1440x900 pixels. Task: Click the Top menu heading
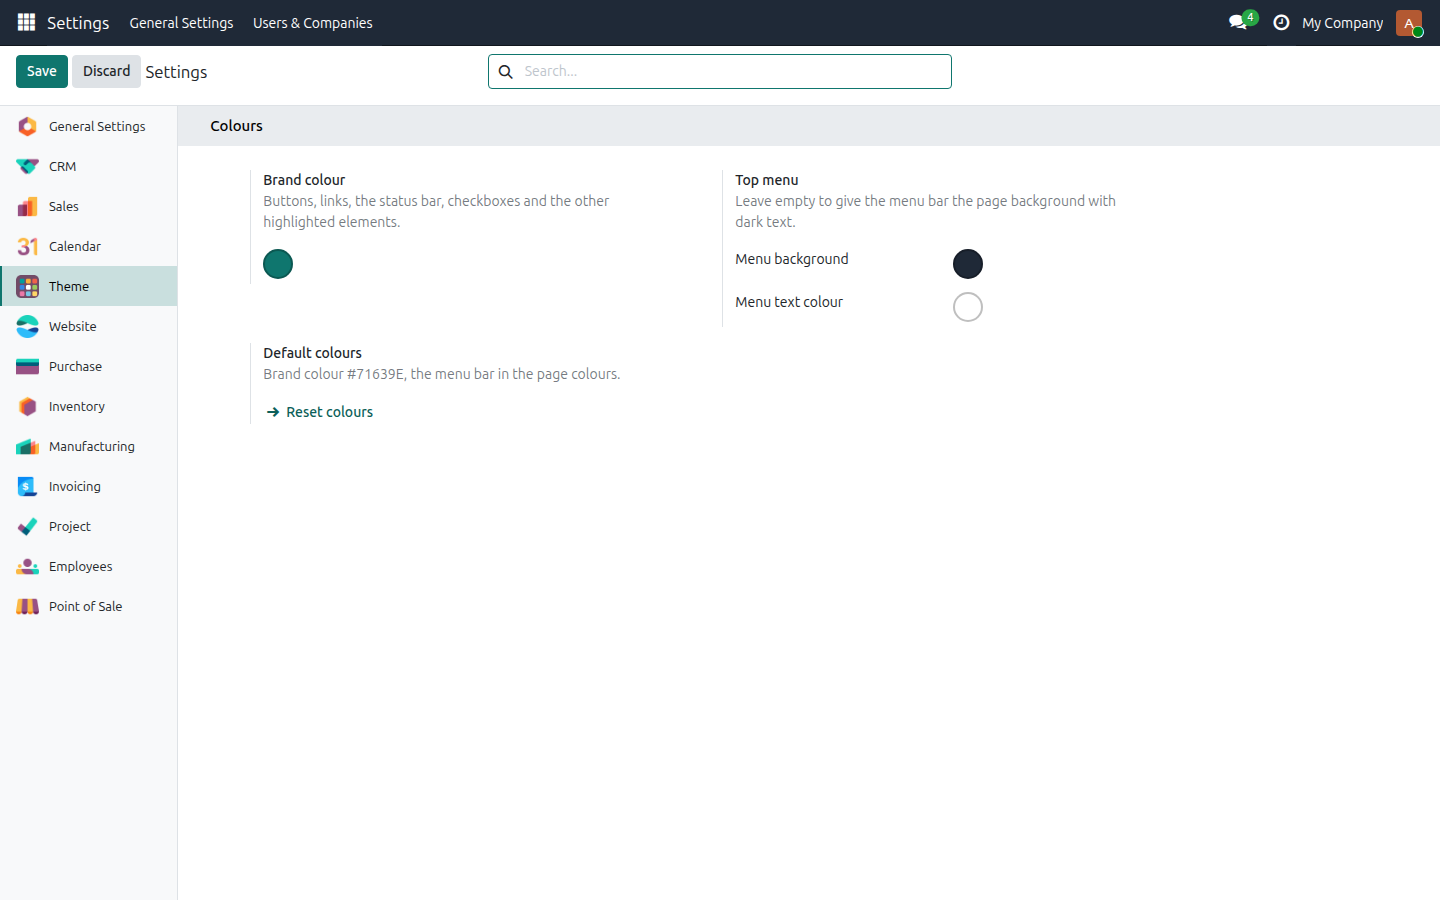(x=767, y=180)
